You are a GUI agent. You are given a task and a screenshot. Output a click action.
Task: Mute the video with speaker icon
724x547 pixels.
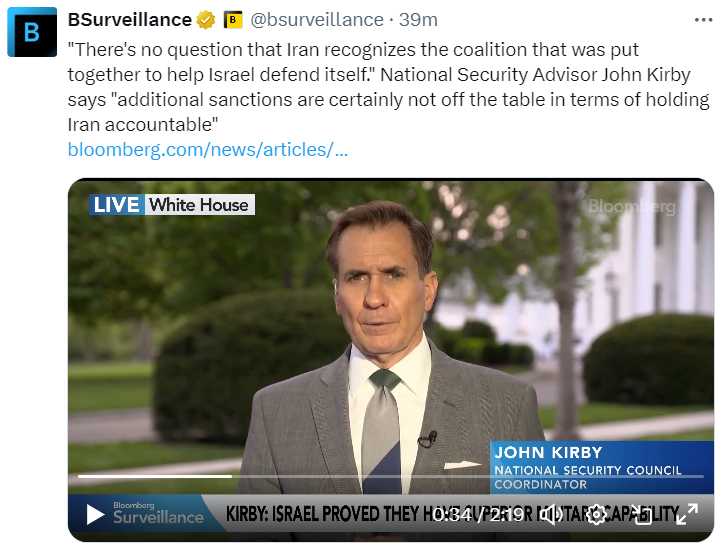553,514
